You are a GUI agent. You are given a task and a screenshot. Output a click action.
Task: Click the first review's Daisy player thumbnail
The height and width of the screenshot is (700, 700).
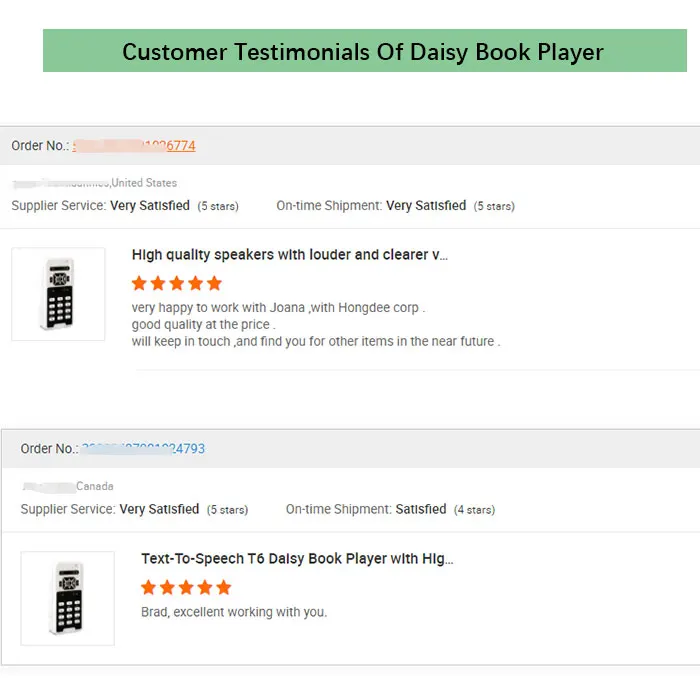[58, 294]
